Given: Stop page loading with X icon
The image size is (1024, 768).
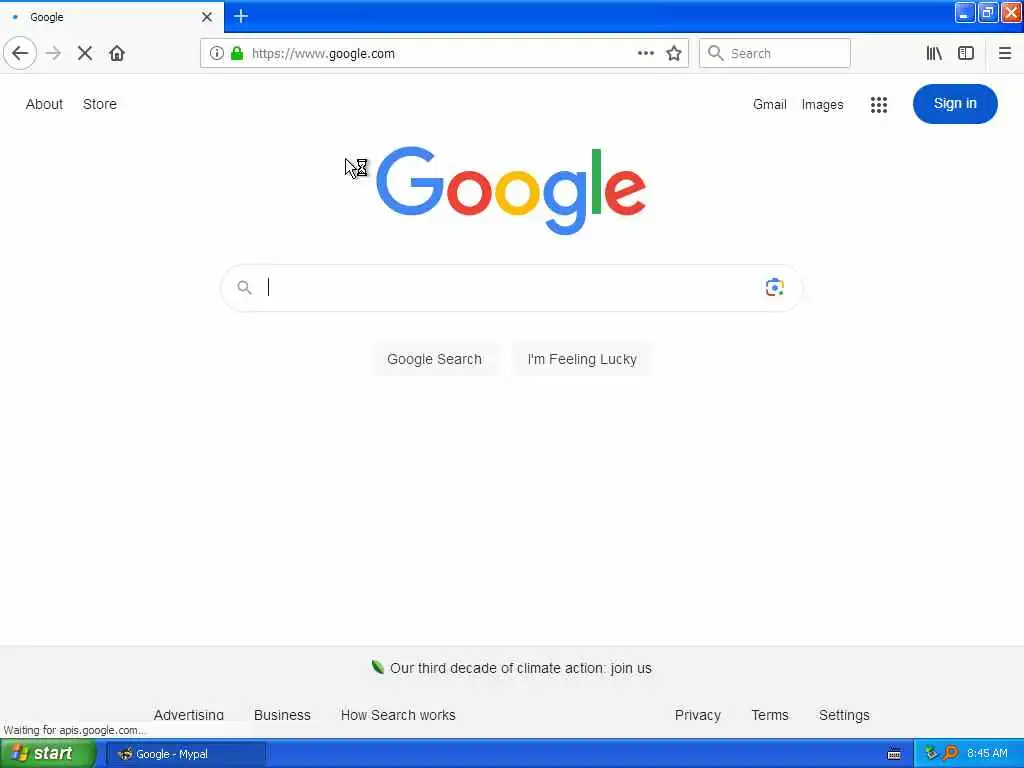Looking at the screenshot, I should (x=85, y=54).
